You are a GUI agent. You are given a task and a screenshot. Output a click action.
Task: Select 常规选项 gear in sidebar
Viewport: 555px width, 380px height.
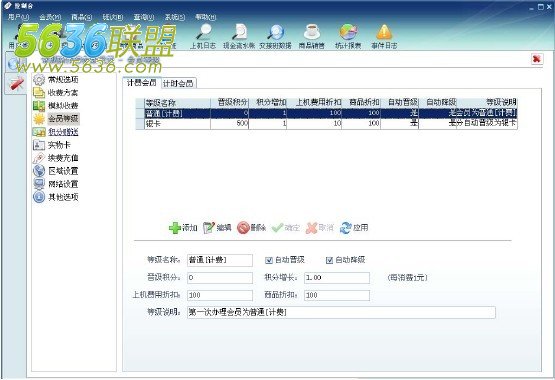tap(39, 80)
